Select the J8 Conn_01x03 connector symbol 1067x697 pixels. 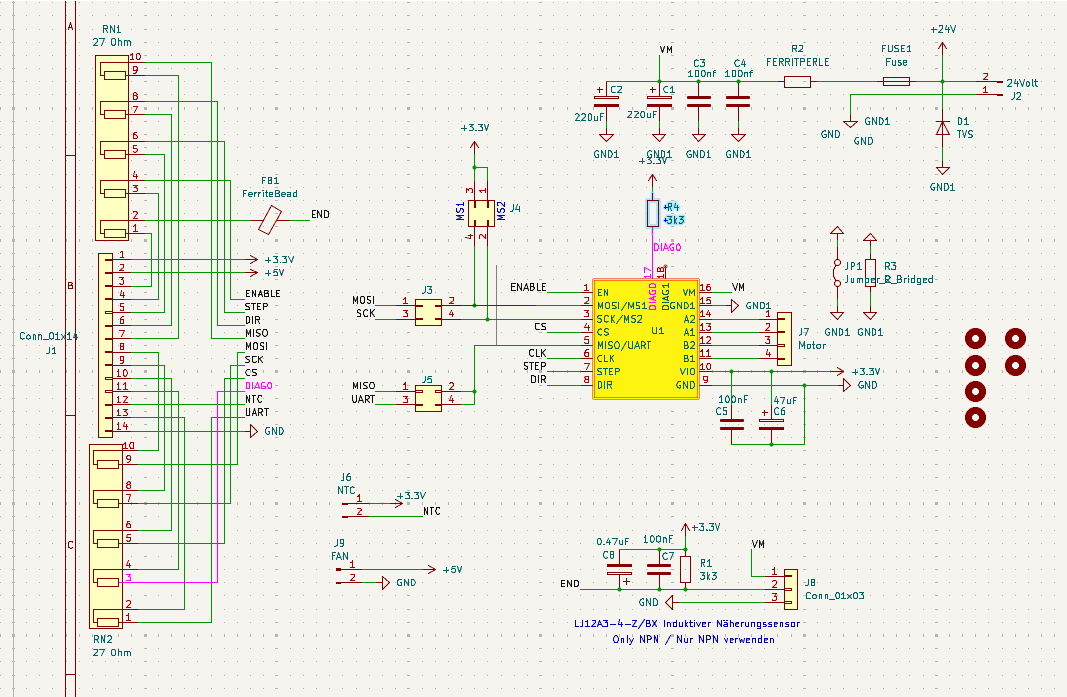point(791,589)
